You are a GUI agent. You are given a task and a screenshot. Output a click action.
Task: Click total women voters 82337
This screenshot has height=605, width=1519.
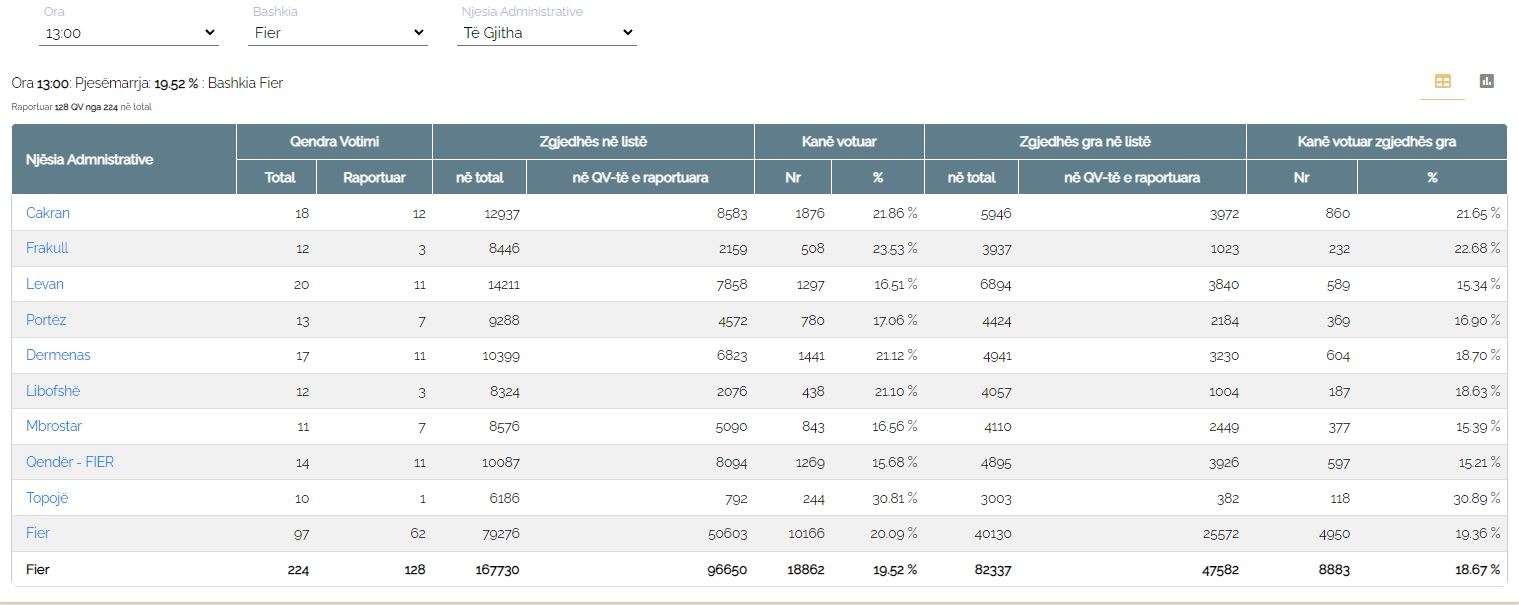[991, 569]
